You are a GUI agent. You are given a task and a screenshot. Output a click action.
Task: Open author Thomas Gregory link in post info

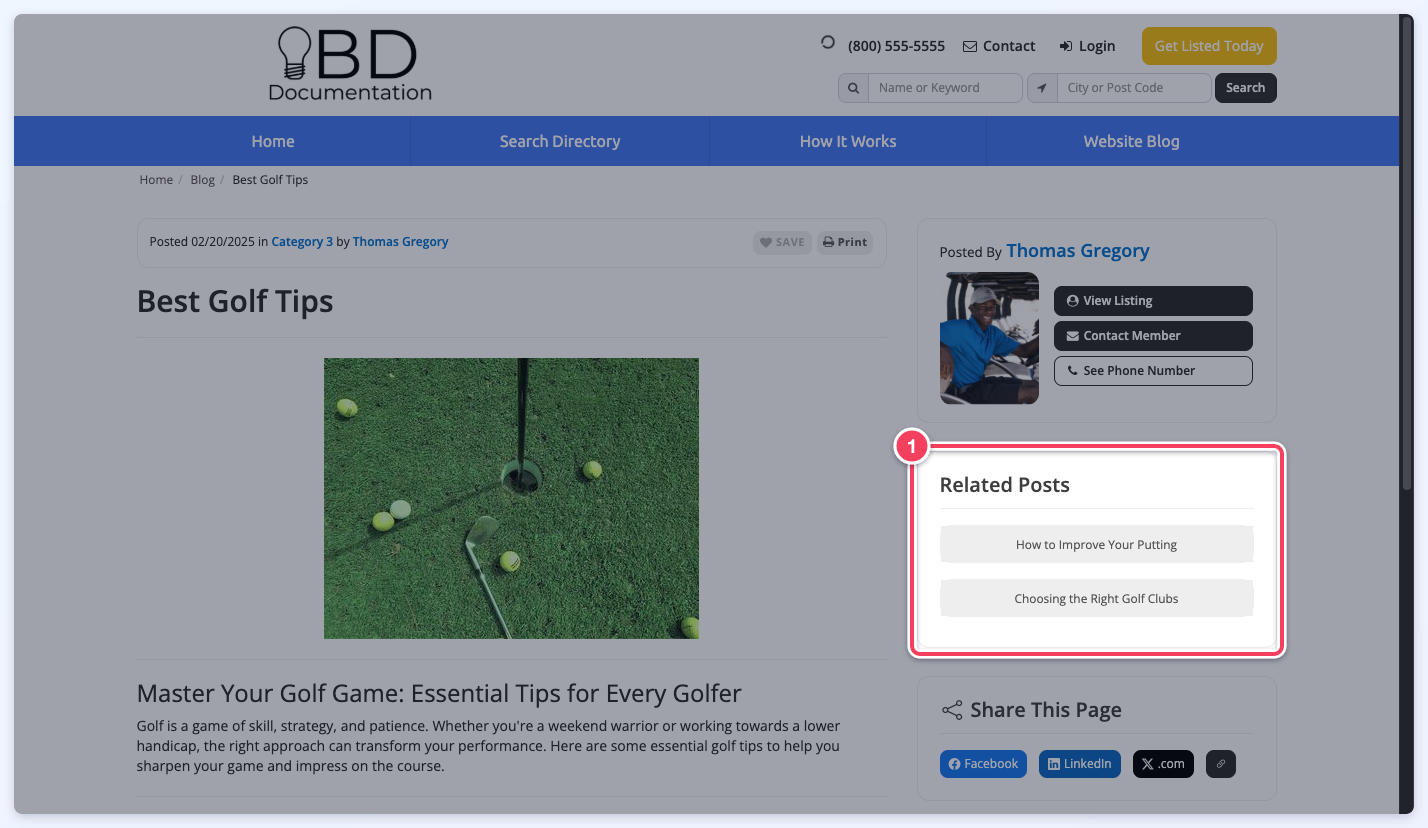400,242
